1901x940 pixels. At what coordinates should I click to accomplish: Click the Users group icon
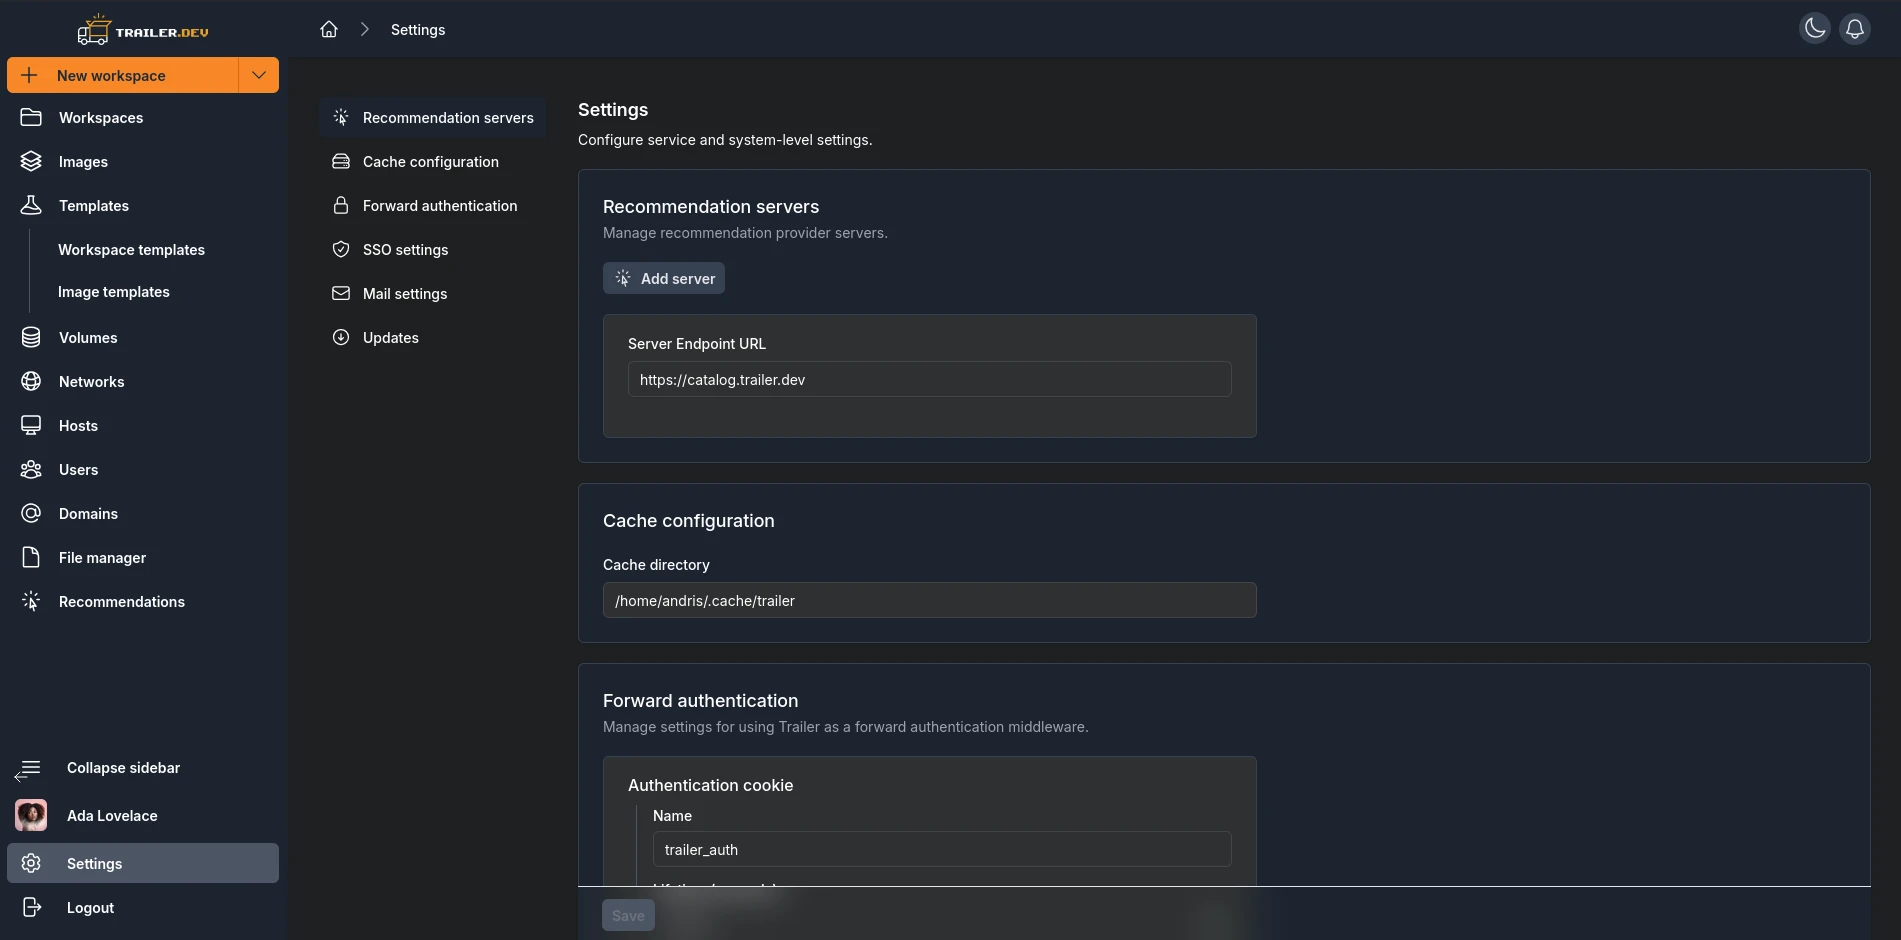pyautogui.click(x=31, y=469)
